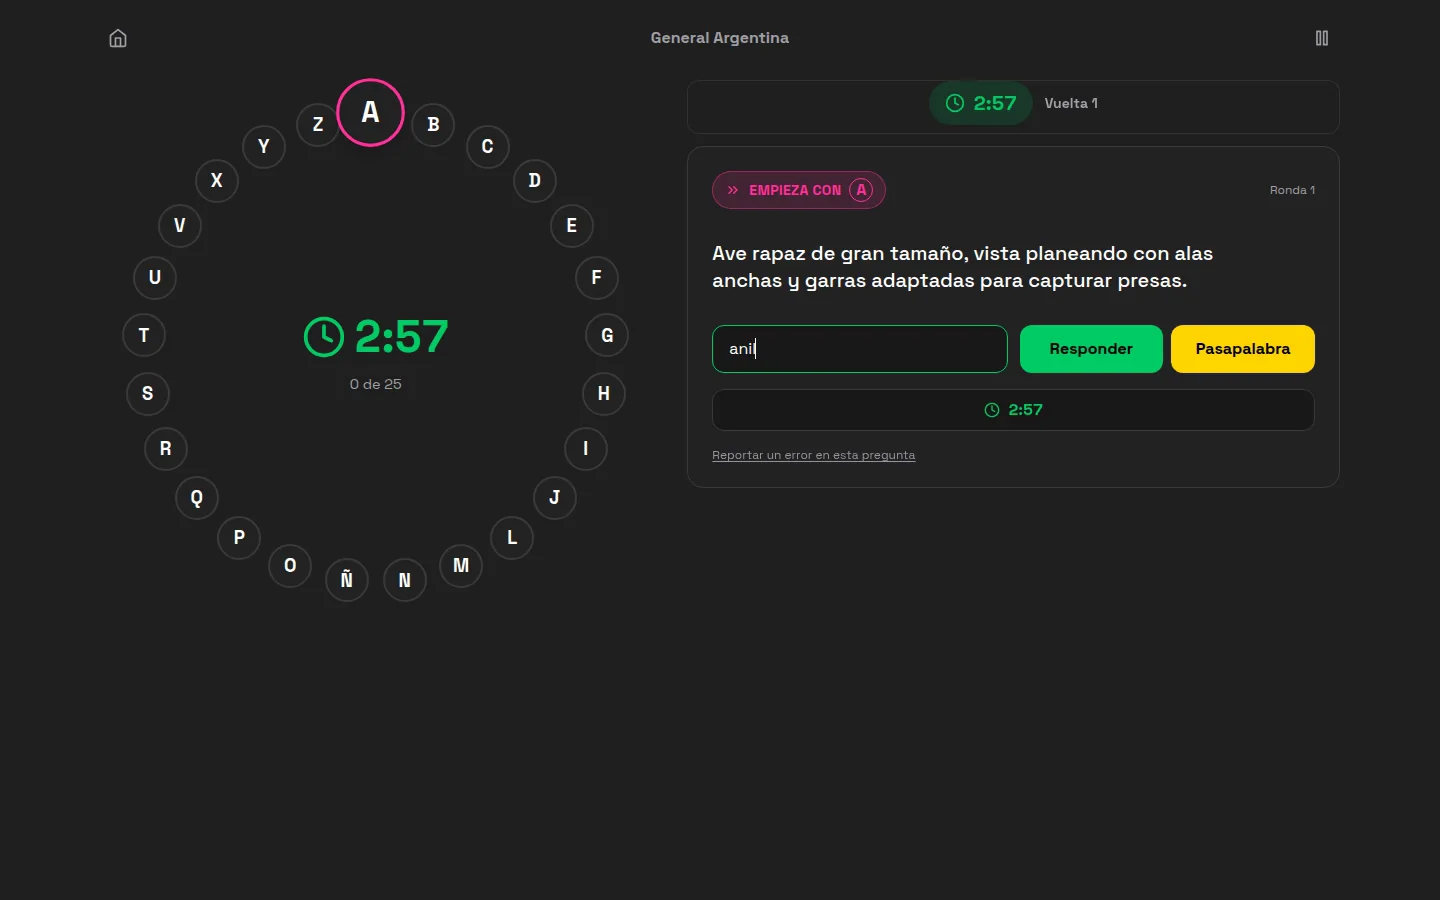Viewport: 1440px width, 900px height.
Task: Go to the home icon
Action: tap(118, 38)
